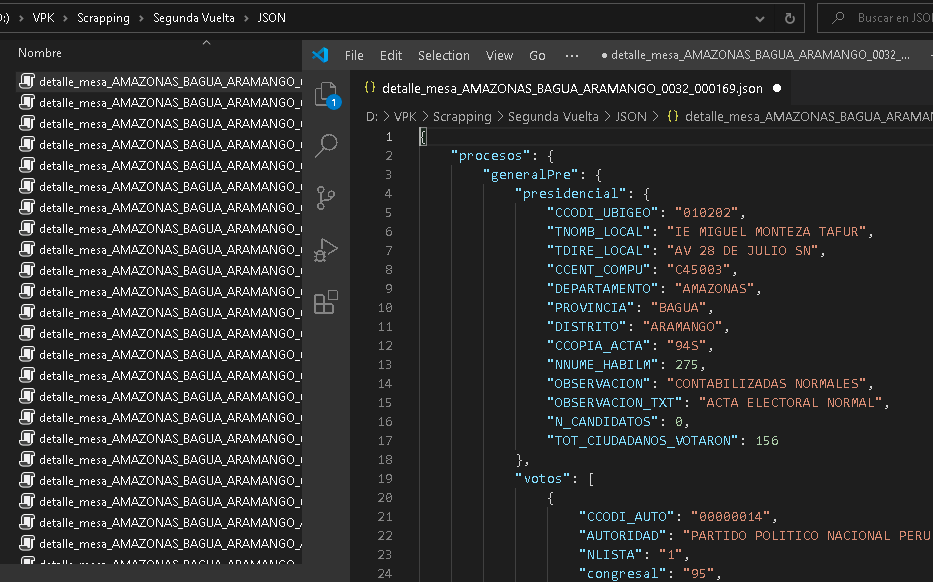933x582 pixels.
Task: Click the VS Code logo icon
Action: pyautogui.click(x=320, y=55)
